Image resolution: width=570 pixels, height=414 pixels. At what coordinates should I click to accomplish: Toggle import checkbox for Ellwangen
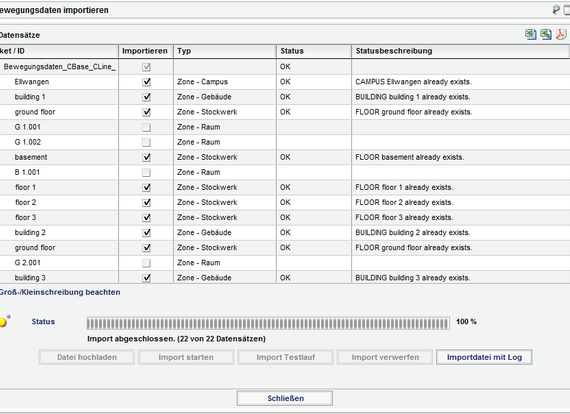[146, 82]
